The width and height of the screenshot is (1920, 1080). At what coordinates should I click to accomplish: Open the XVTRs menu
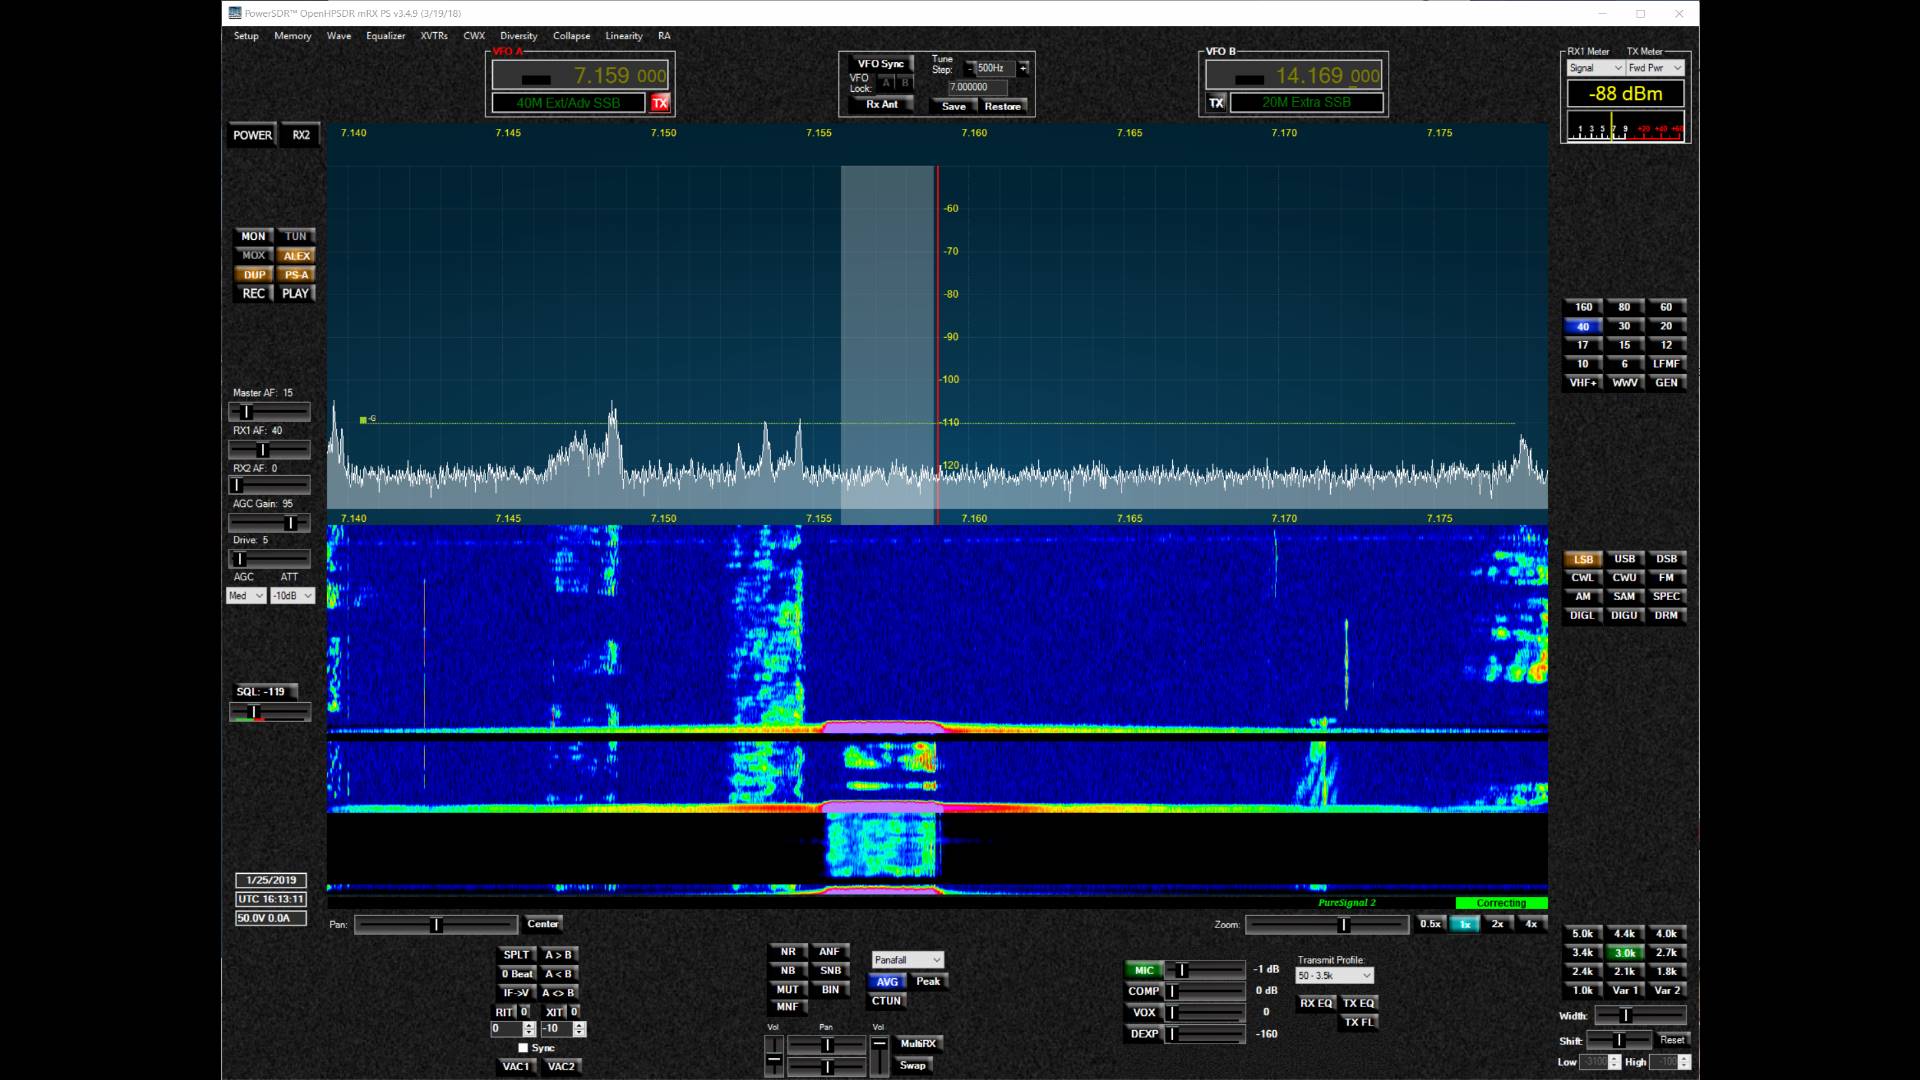coord(434,36)
